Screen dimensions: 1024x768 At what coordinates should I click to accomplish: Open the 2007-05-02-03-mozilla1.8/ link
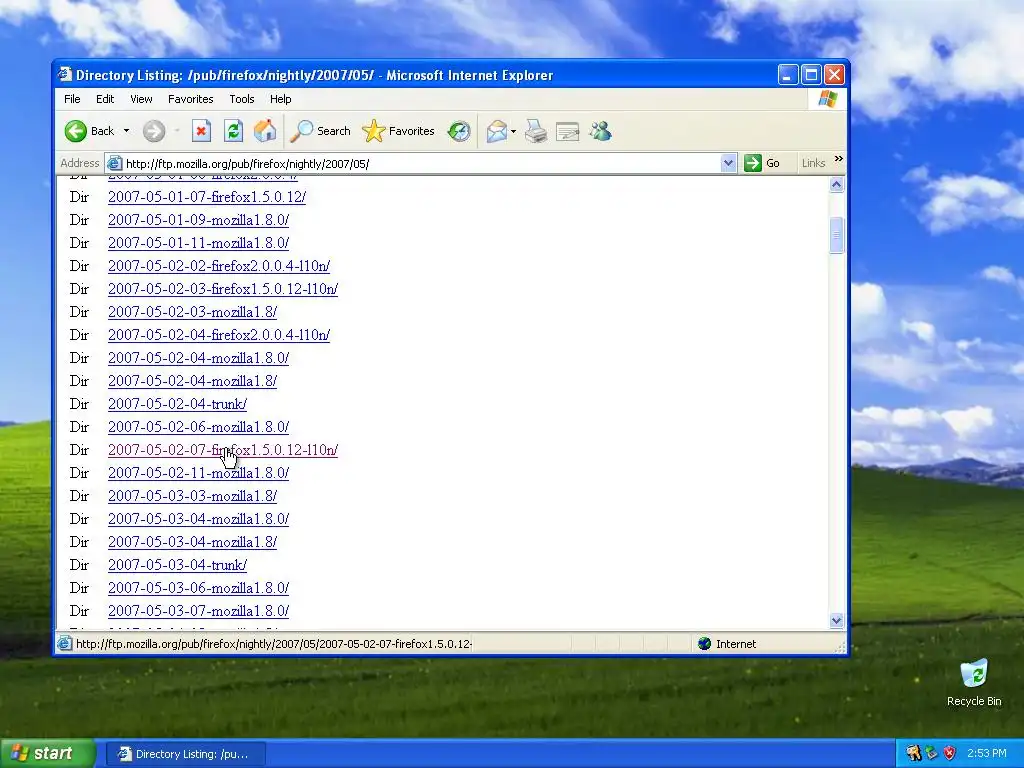tap(193, 312)
